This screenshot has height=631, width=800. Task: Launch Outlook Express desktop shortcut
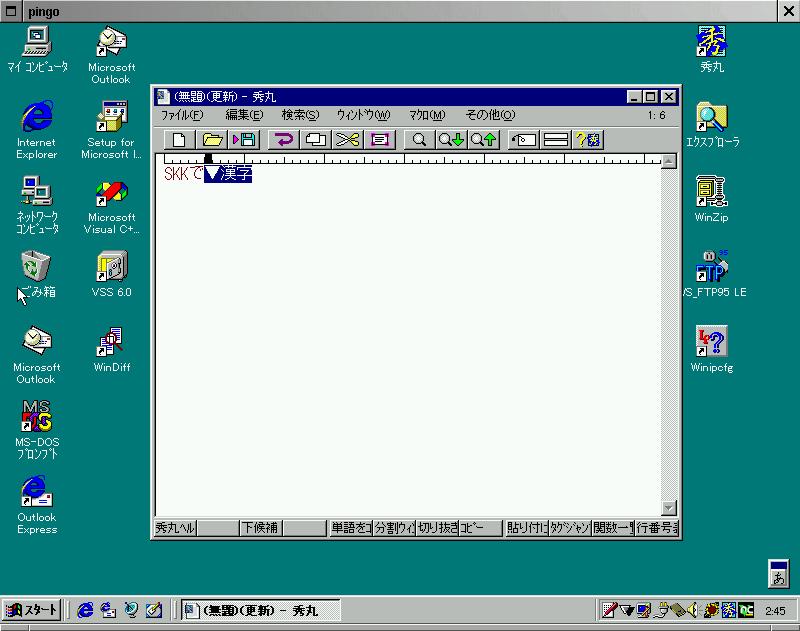[37, 504]
